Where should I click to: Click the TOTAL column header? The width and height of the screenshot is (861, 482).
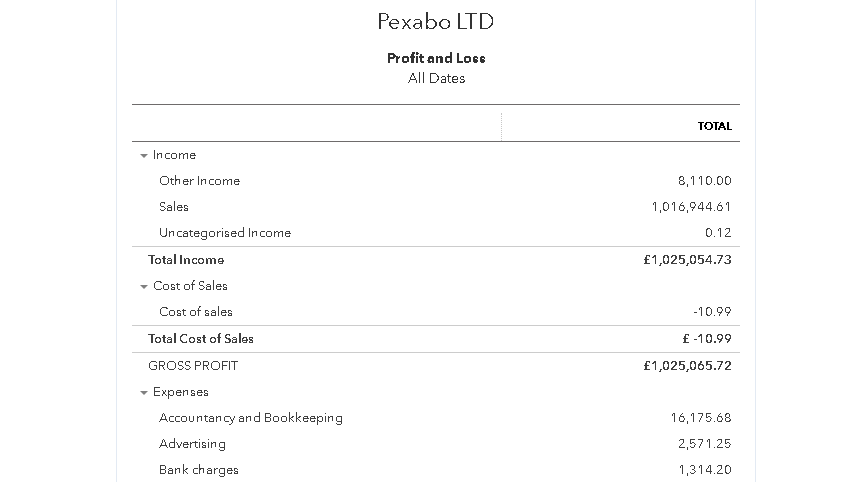714,126
